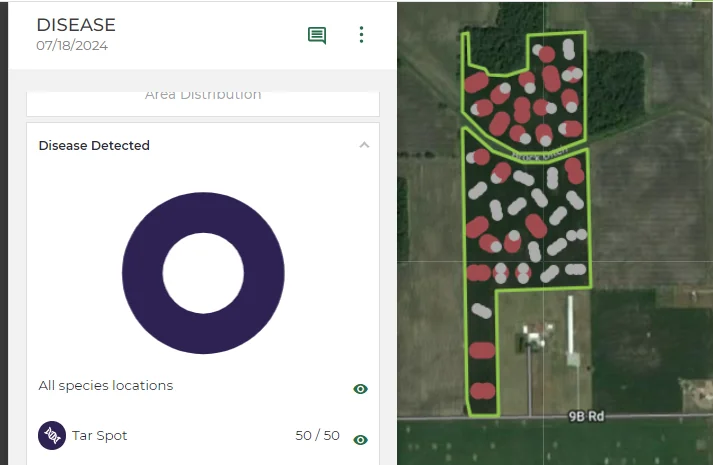Hide Tar Spot locations with eye icon

tap(361, 440)
